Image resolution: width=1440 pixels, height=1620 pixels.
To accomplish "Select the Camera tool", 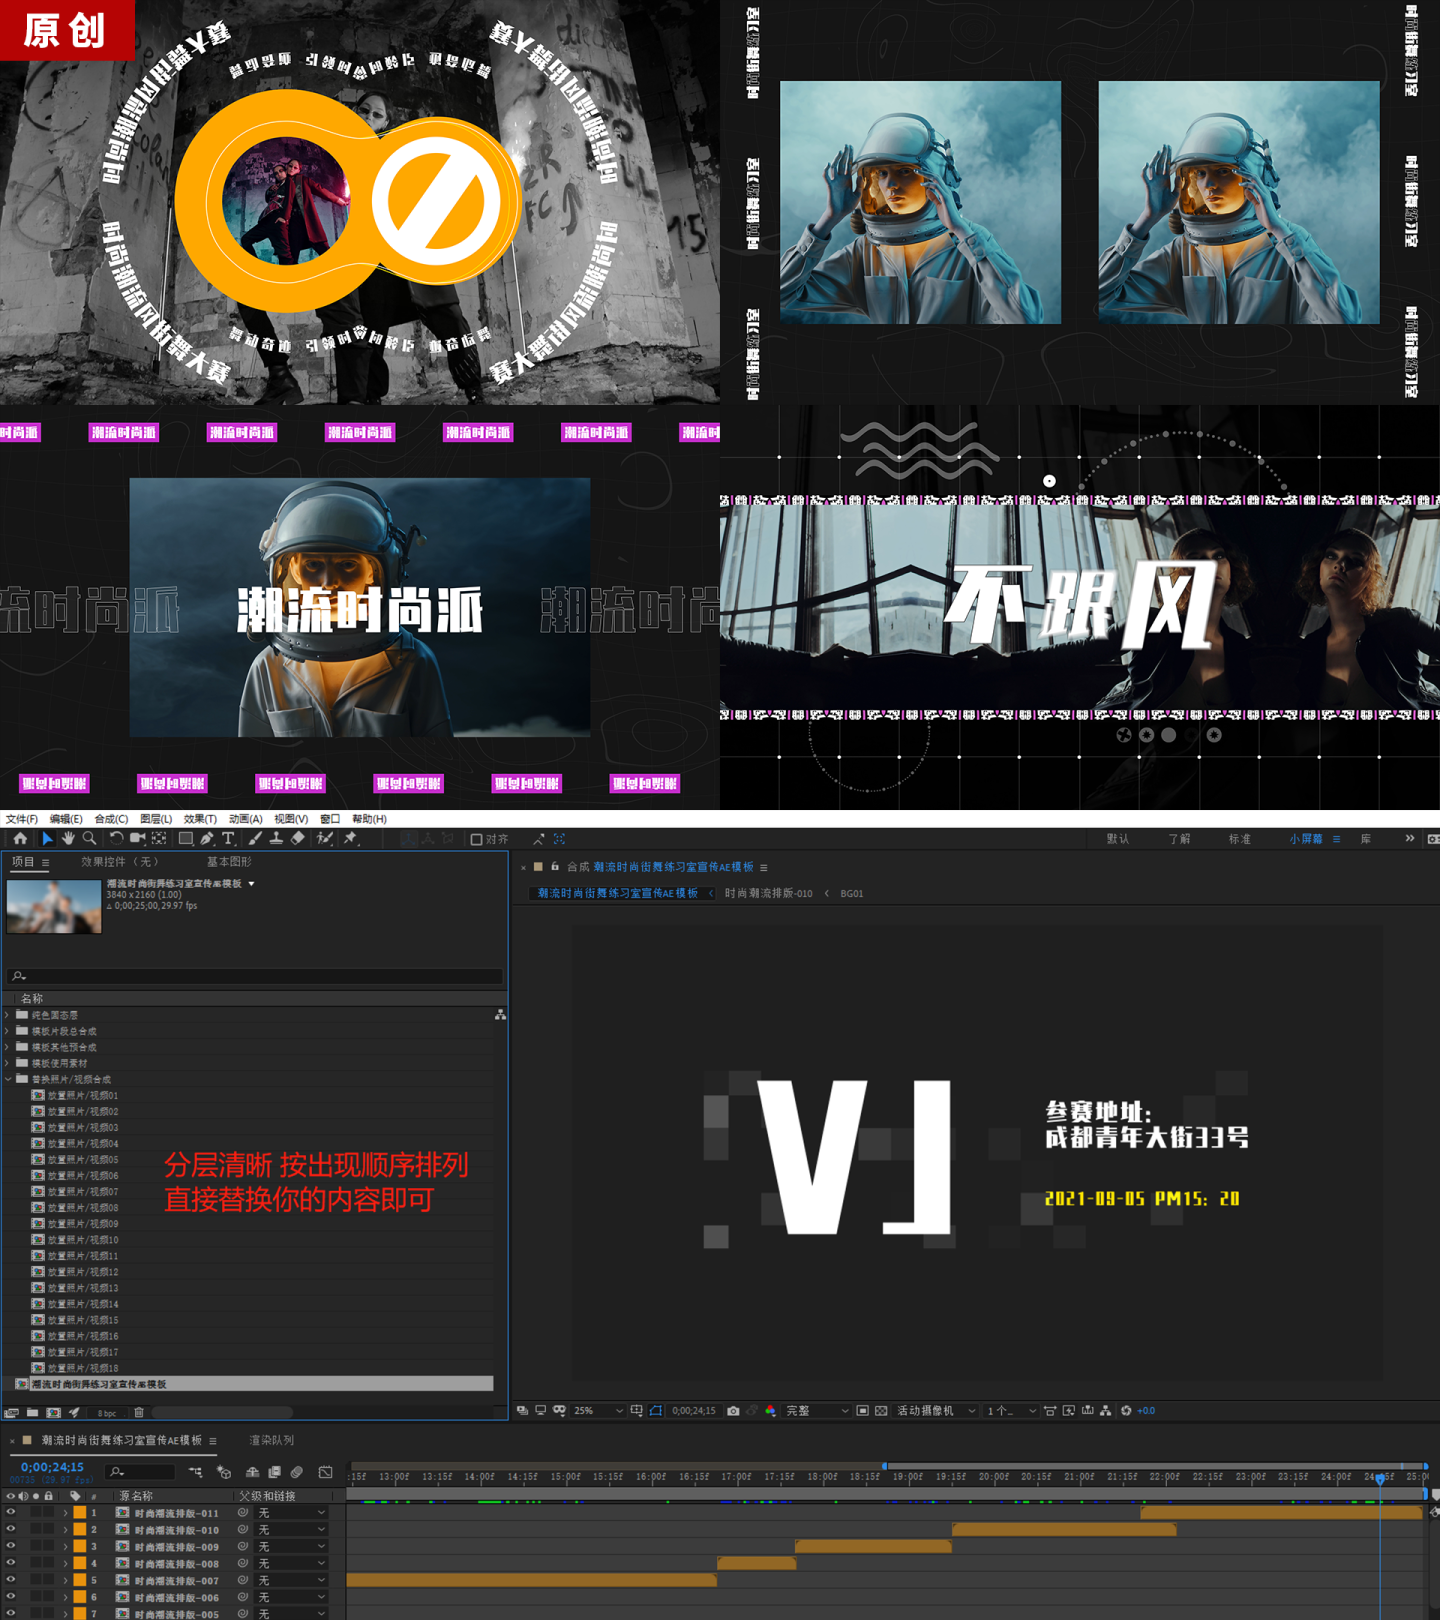I will [x=137, y=839].
